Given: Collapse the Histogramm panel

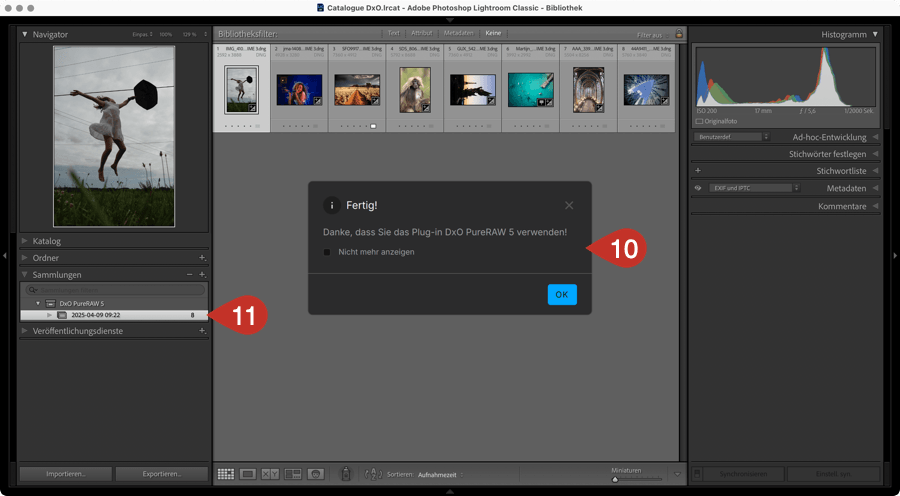Looking at the screenshot, I should coord(875,34).
